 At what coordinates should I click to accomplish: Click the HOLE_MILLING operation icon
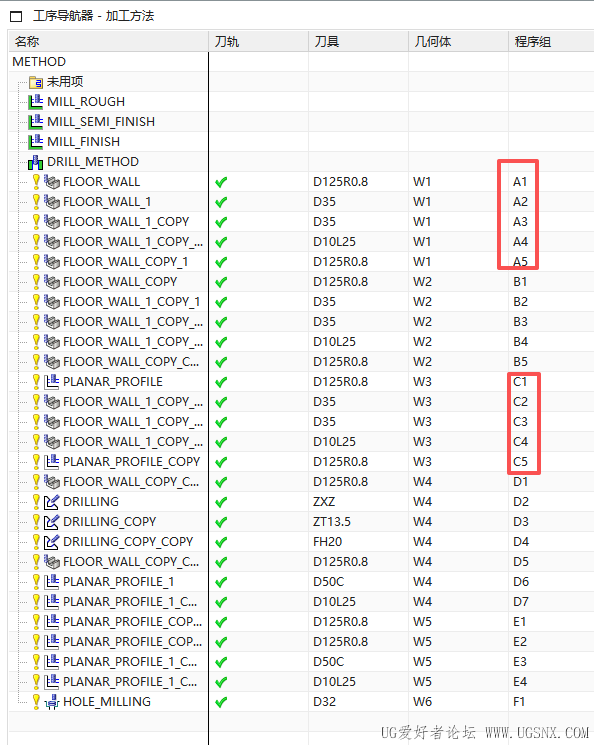click(x=52, y=702)
